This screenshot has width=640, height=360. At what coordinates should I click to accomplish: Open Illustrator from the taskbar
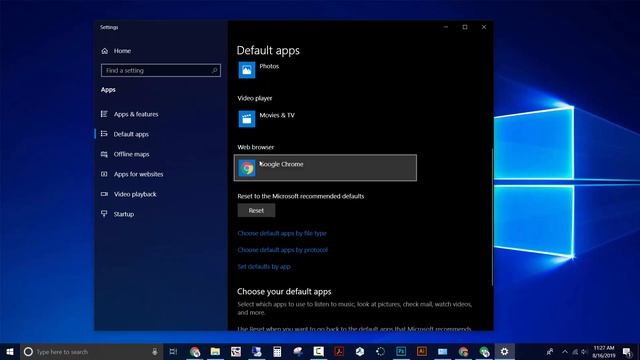point(422,351)
